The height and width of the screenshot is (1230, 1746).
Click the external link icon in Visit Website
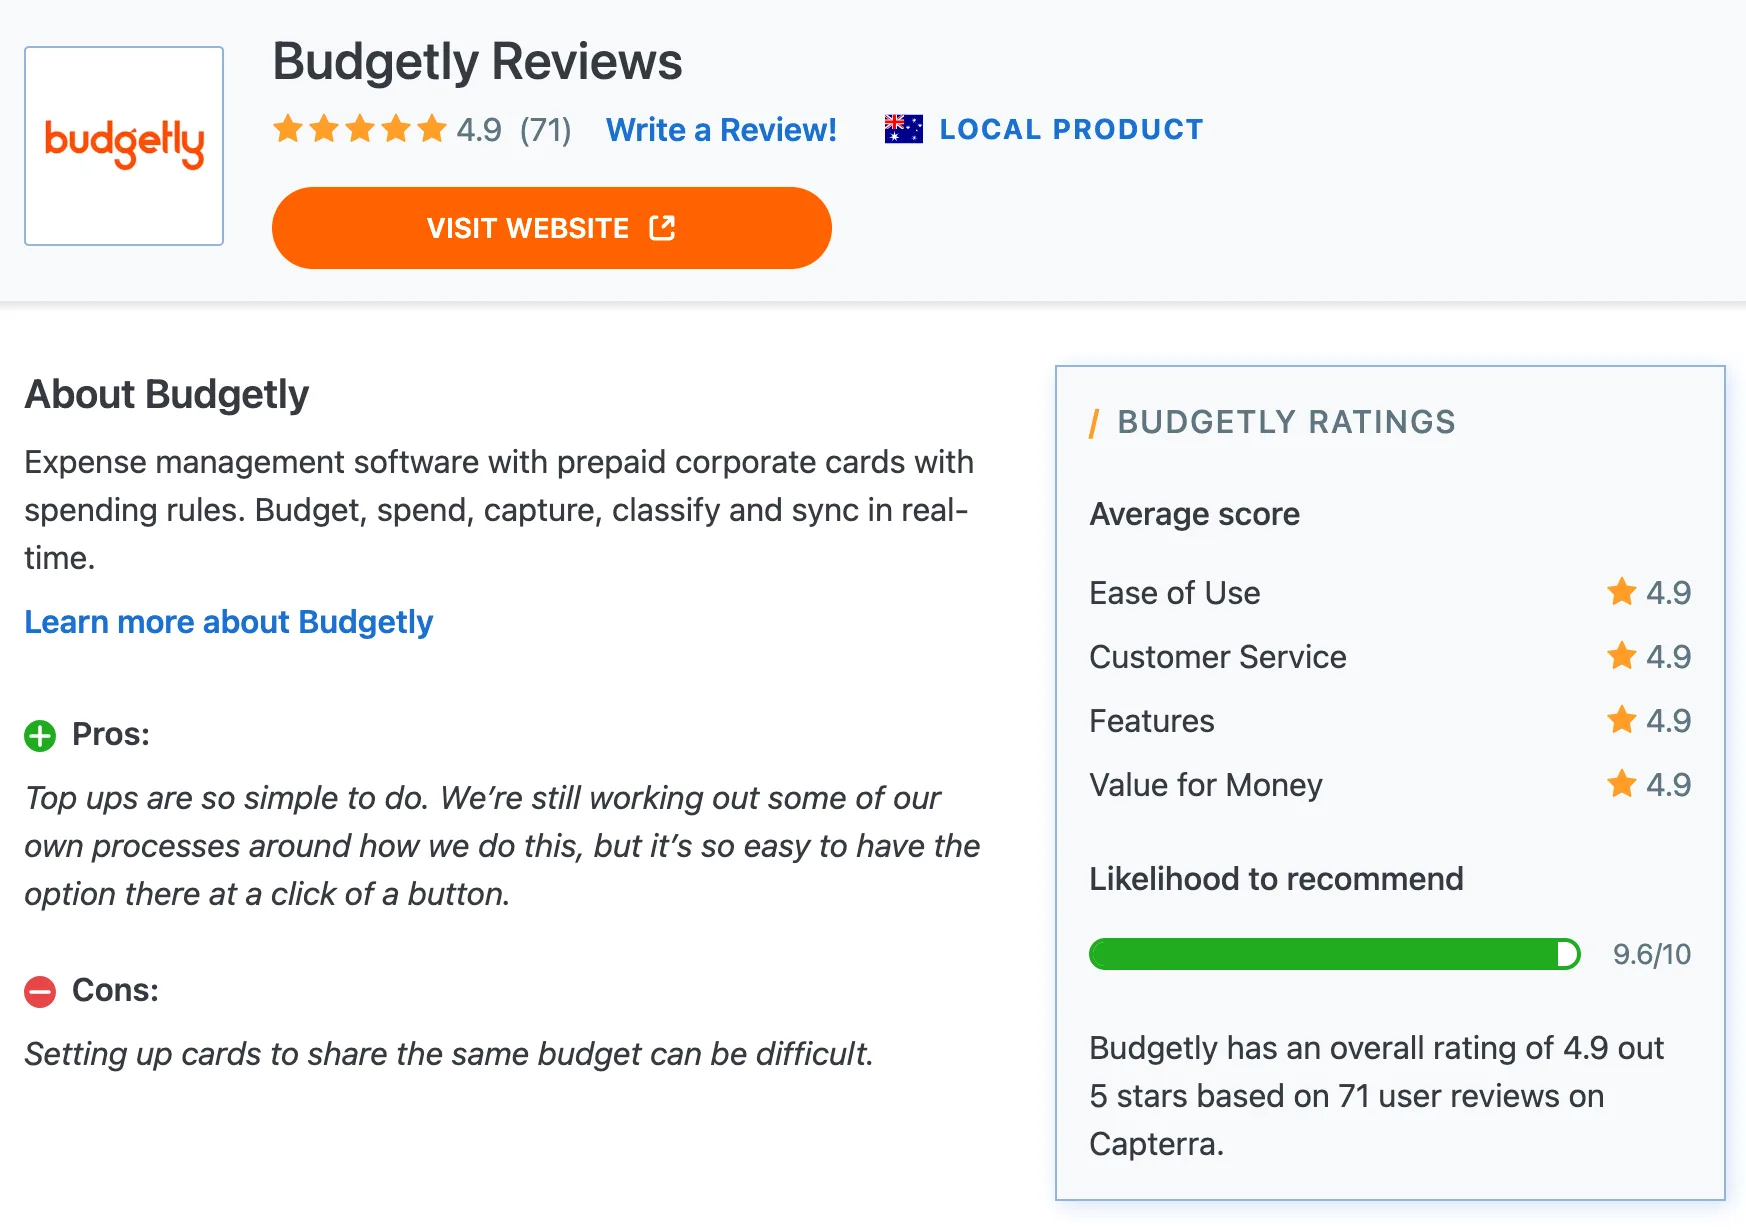click(662, 228)
